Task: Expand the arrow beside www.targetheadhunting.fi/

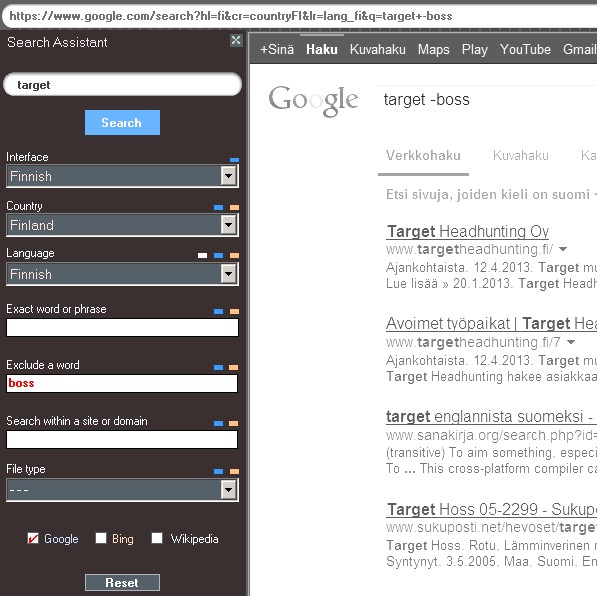Action: 563,249
